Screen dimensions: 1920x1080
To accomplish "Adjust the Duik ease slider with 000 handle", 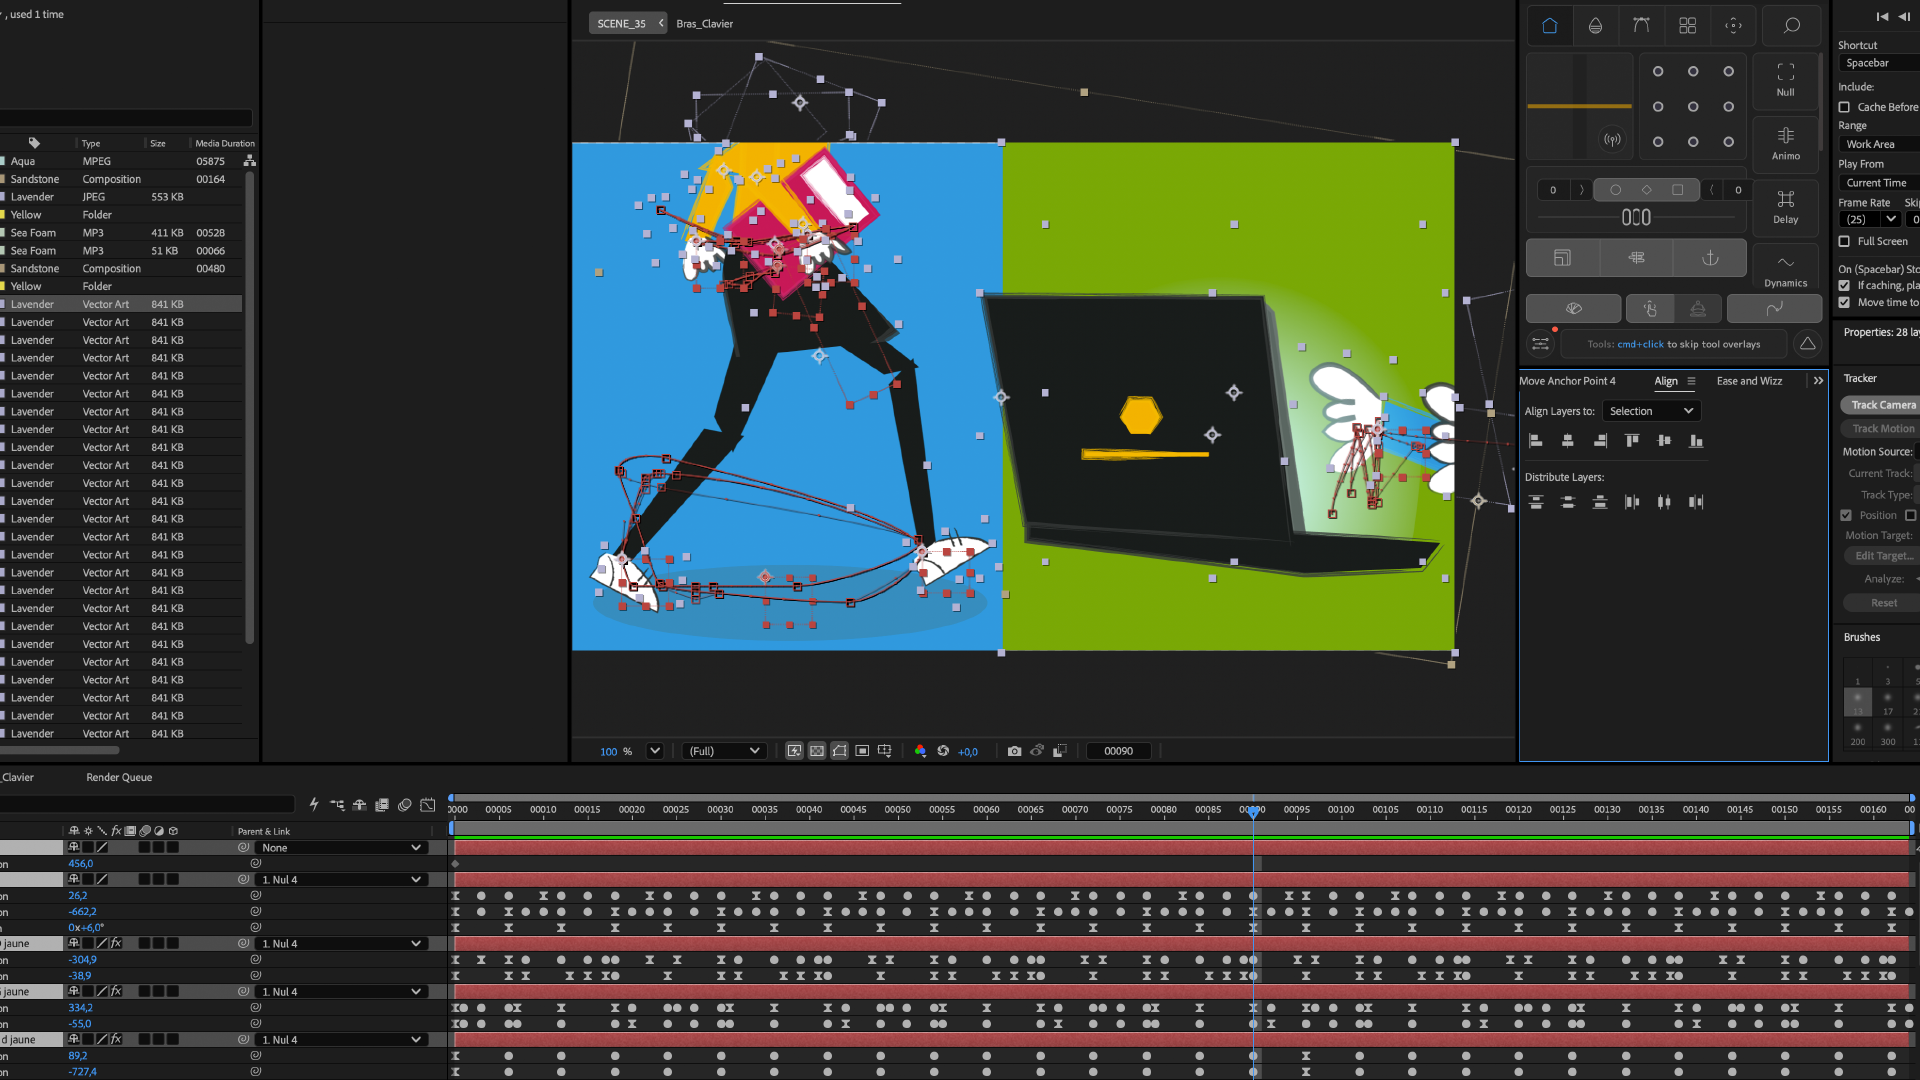I will point(1636,218).
